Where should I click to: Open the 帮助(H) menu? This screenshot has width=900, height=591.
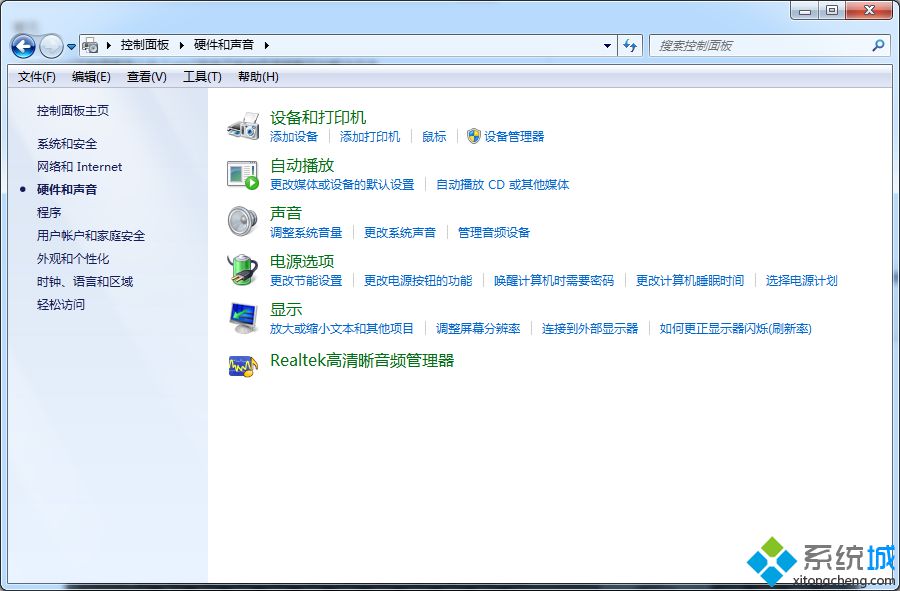258,76
